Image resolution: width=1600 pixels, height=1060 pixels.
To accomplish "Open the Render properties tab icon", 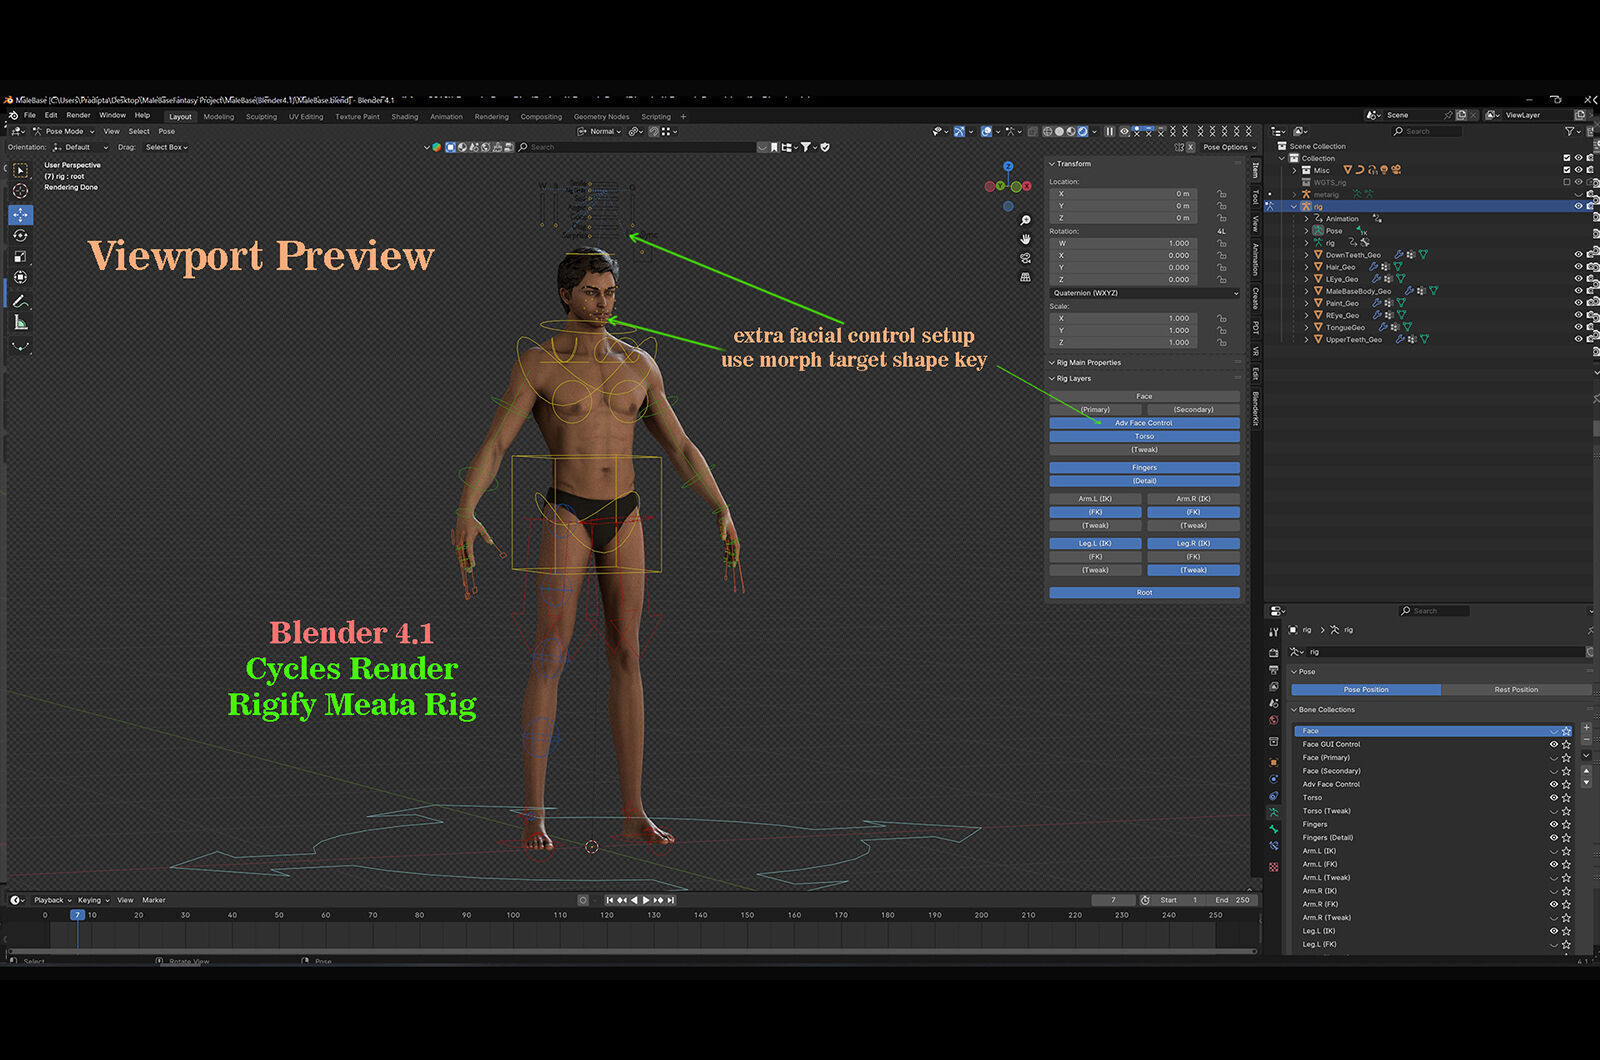I will pos(1273,652).
